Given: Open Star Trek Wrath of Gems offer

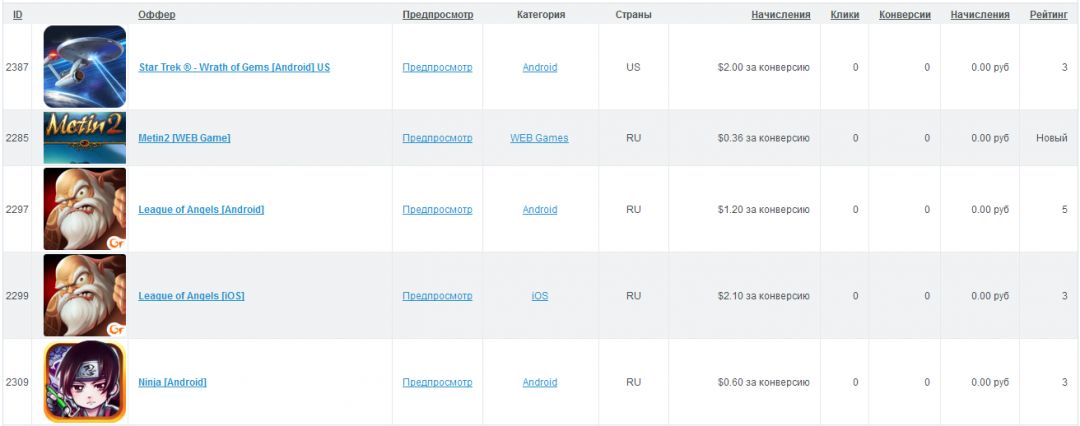Looking at the screenshot, I should [x=234, y=68].
